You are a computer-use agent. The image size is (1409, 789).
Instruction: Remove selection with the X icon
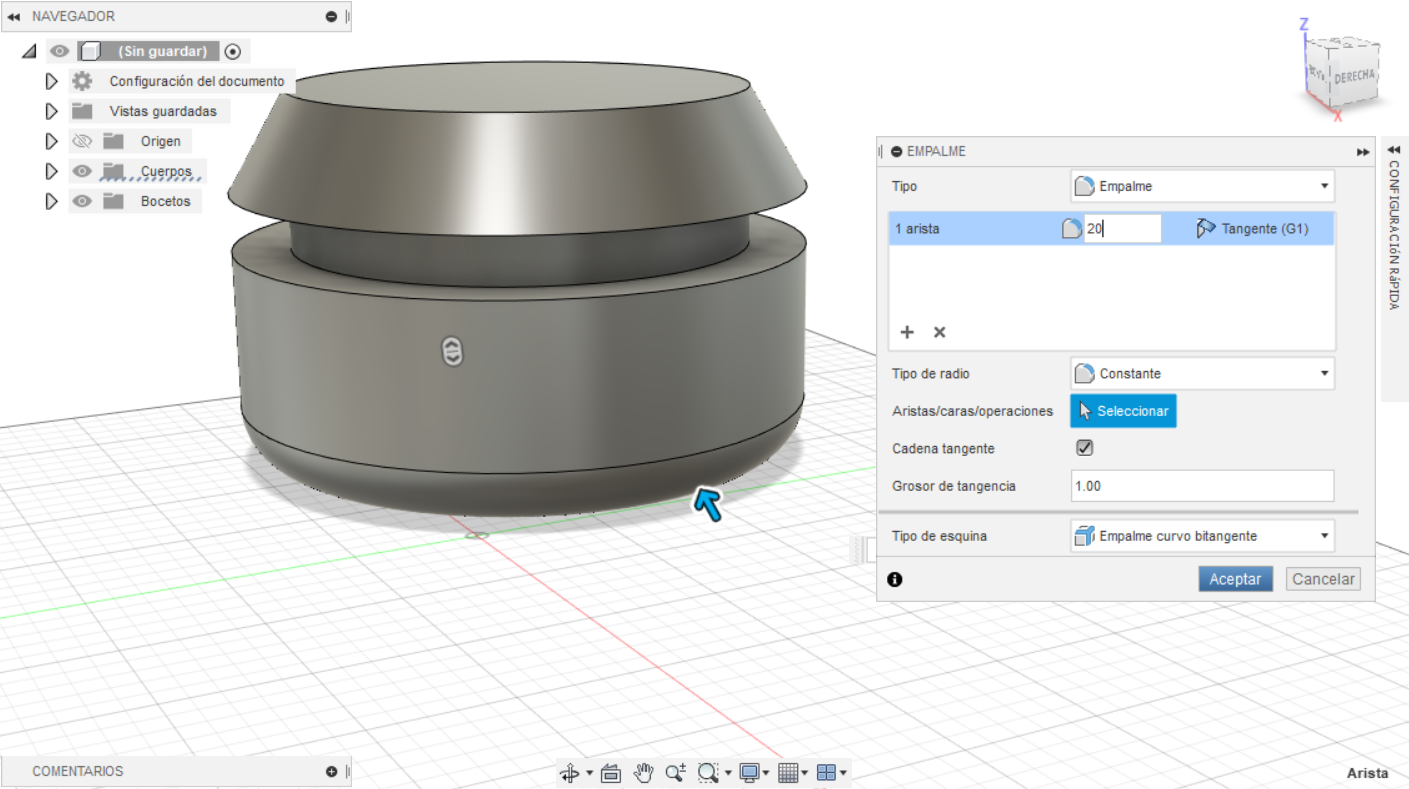tap(939, 332)
